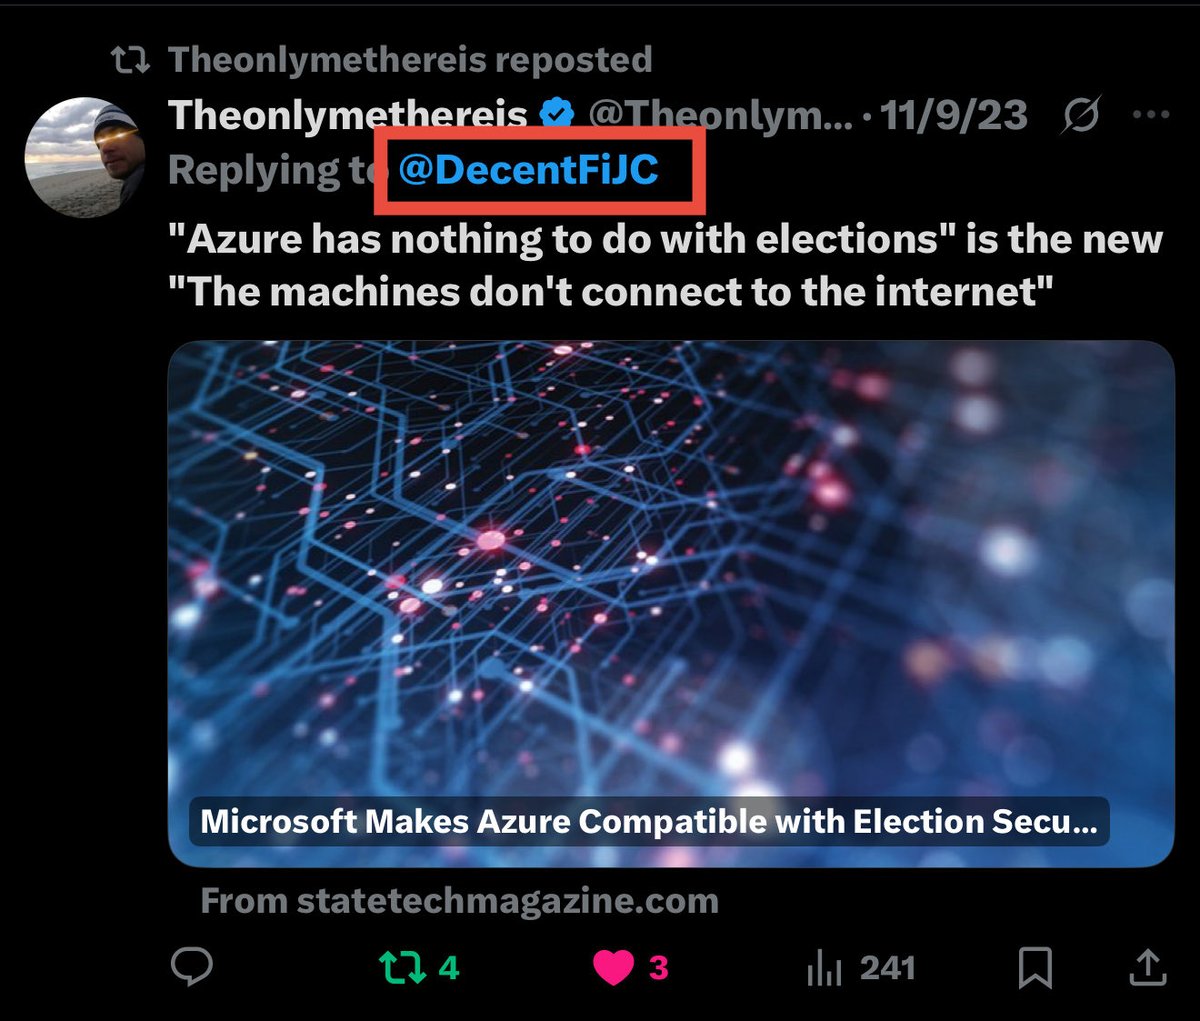Screen dimensions: 1200x1021
Task: Open the blue network link preview image
Action: click(670, 560)
